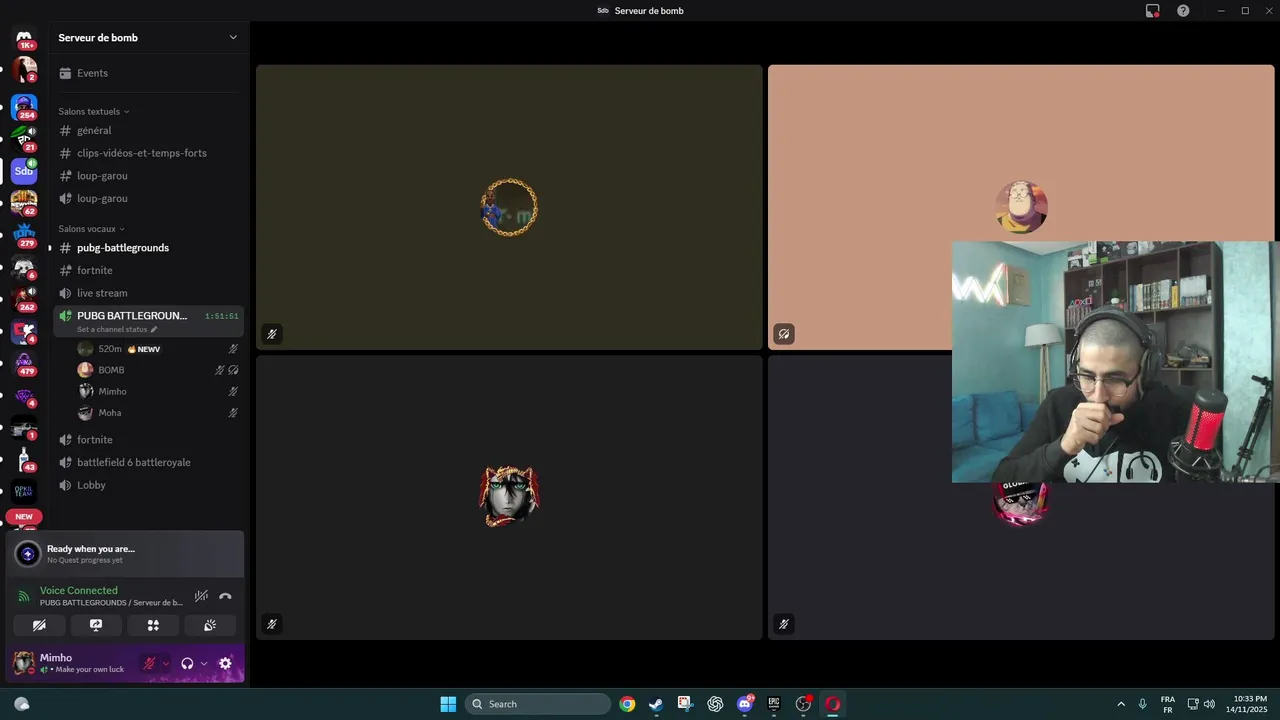Image resolution: width=1280 pixels, height=720 pixels.
Task: Disconnect from voice with hang-up icon
Action: click(225, 596)
